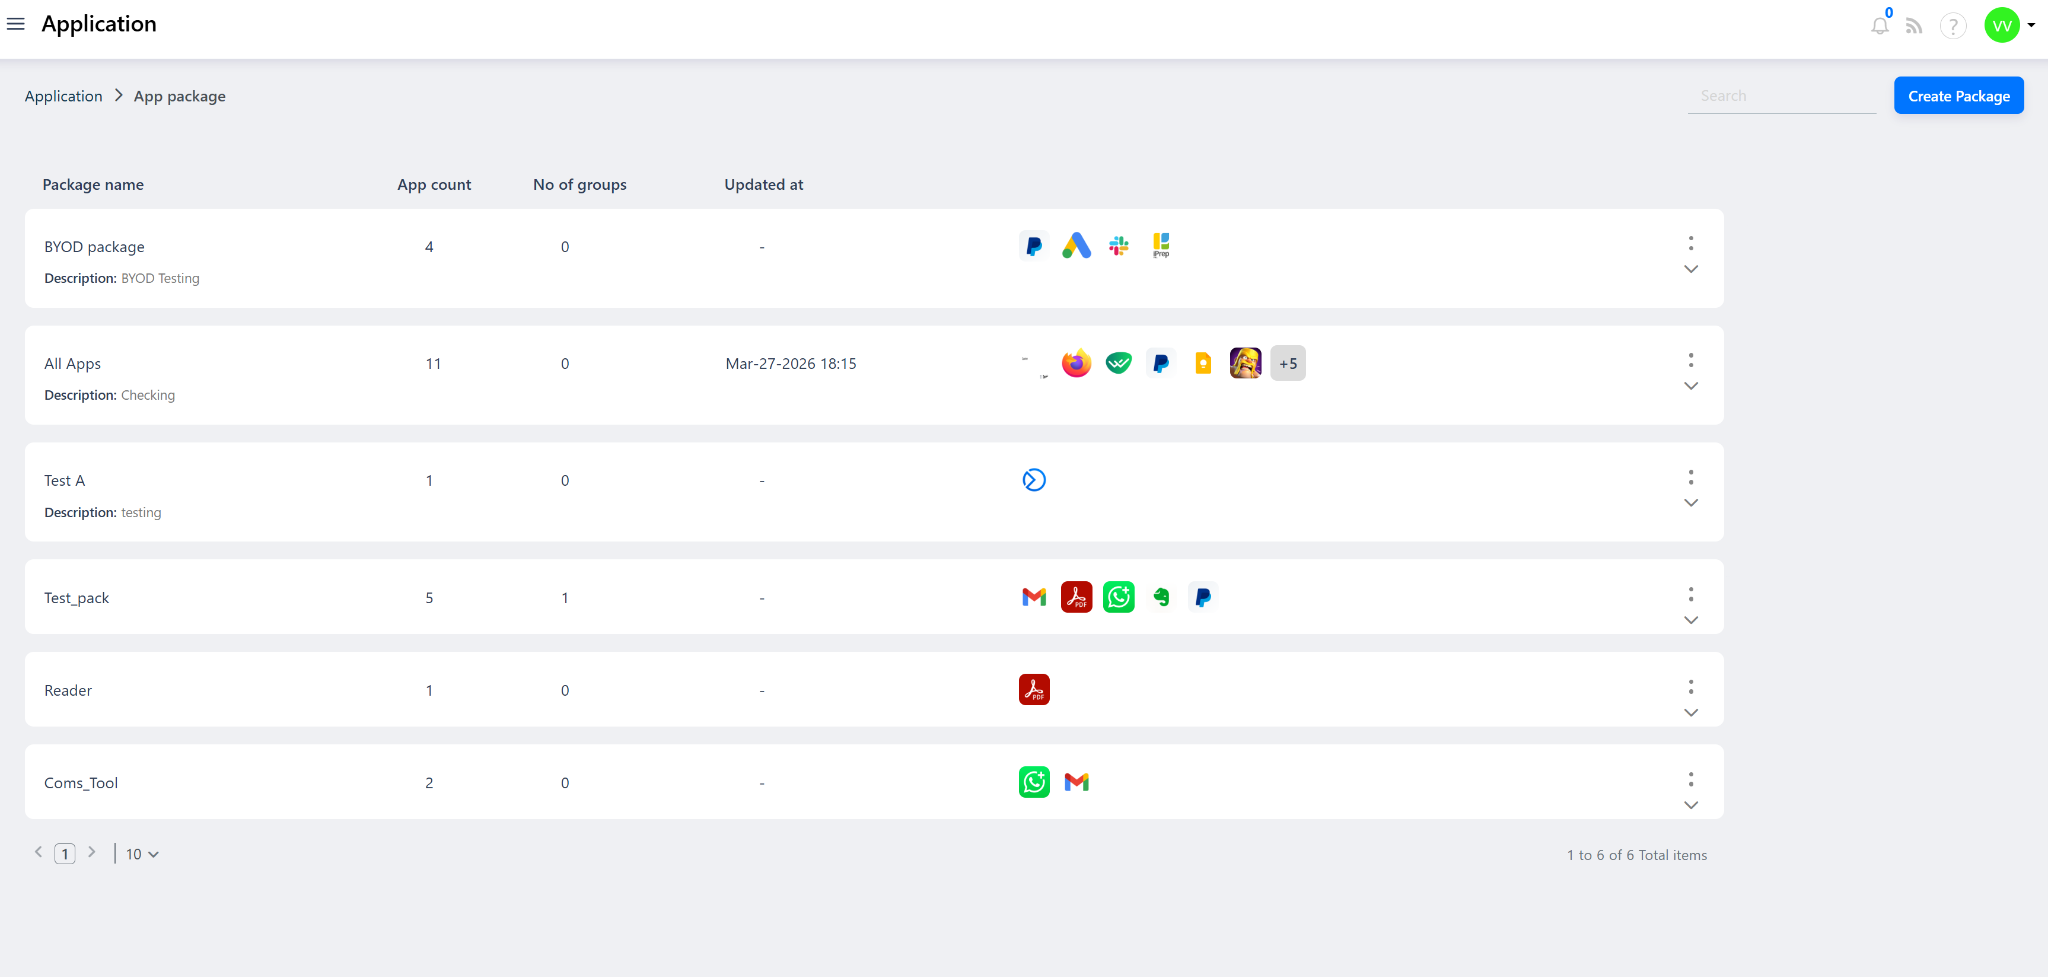Viewport: 2048px width, 977px height.
Task: Open the page size dropdown showing 10
Action: click(x=142, y=854)
